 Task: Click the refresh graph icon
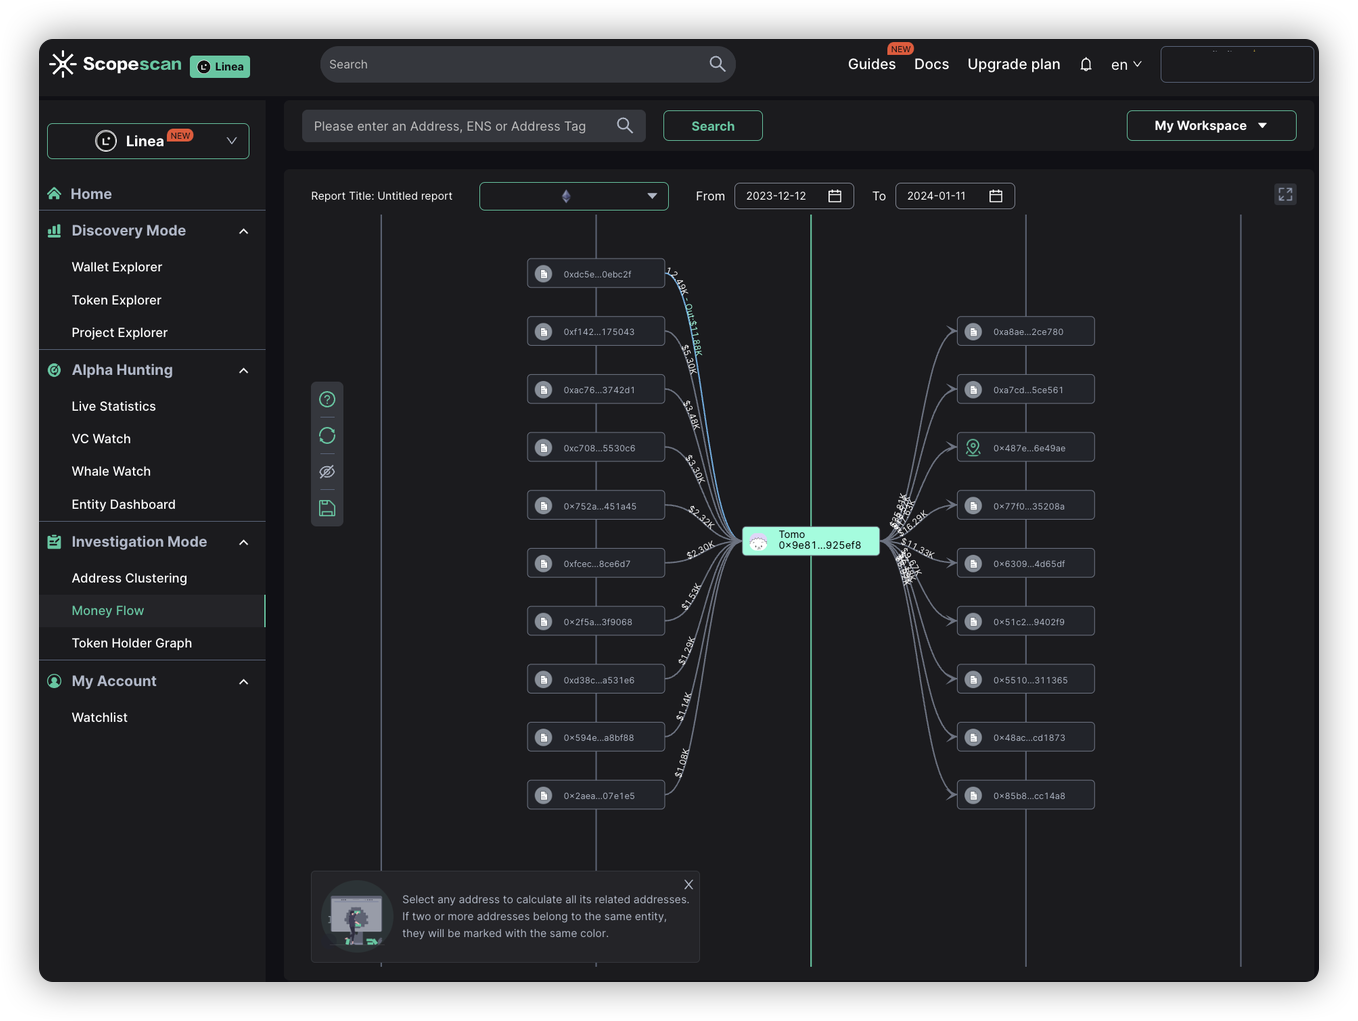[327, 436]
